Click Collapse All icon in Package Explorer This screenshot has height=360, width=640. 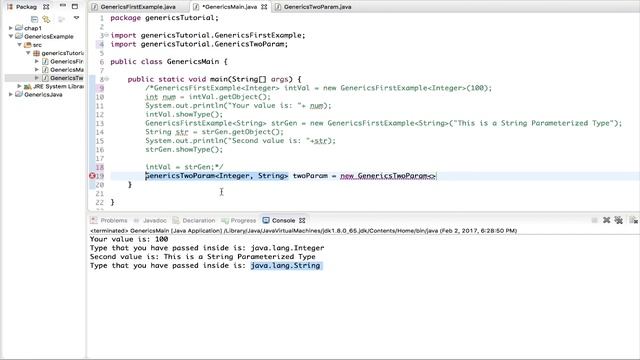(34, 19)
